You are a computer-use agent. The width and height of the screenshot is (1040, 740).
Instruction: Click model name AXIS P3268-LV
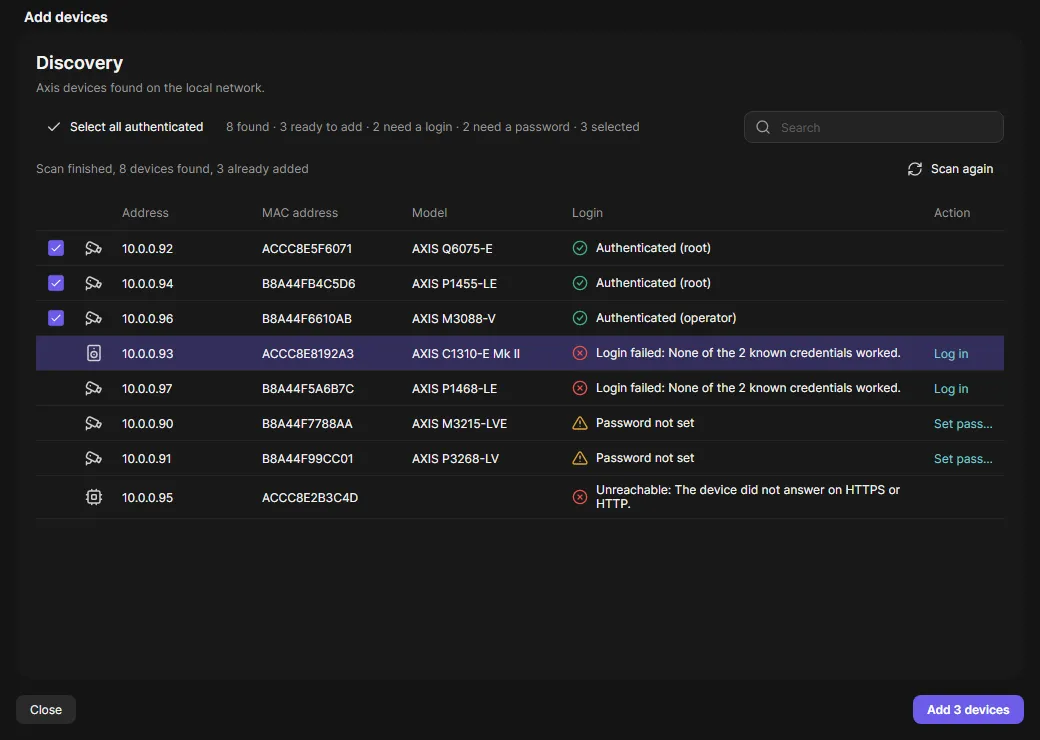pos(456,459)
